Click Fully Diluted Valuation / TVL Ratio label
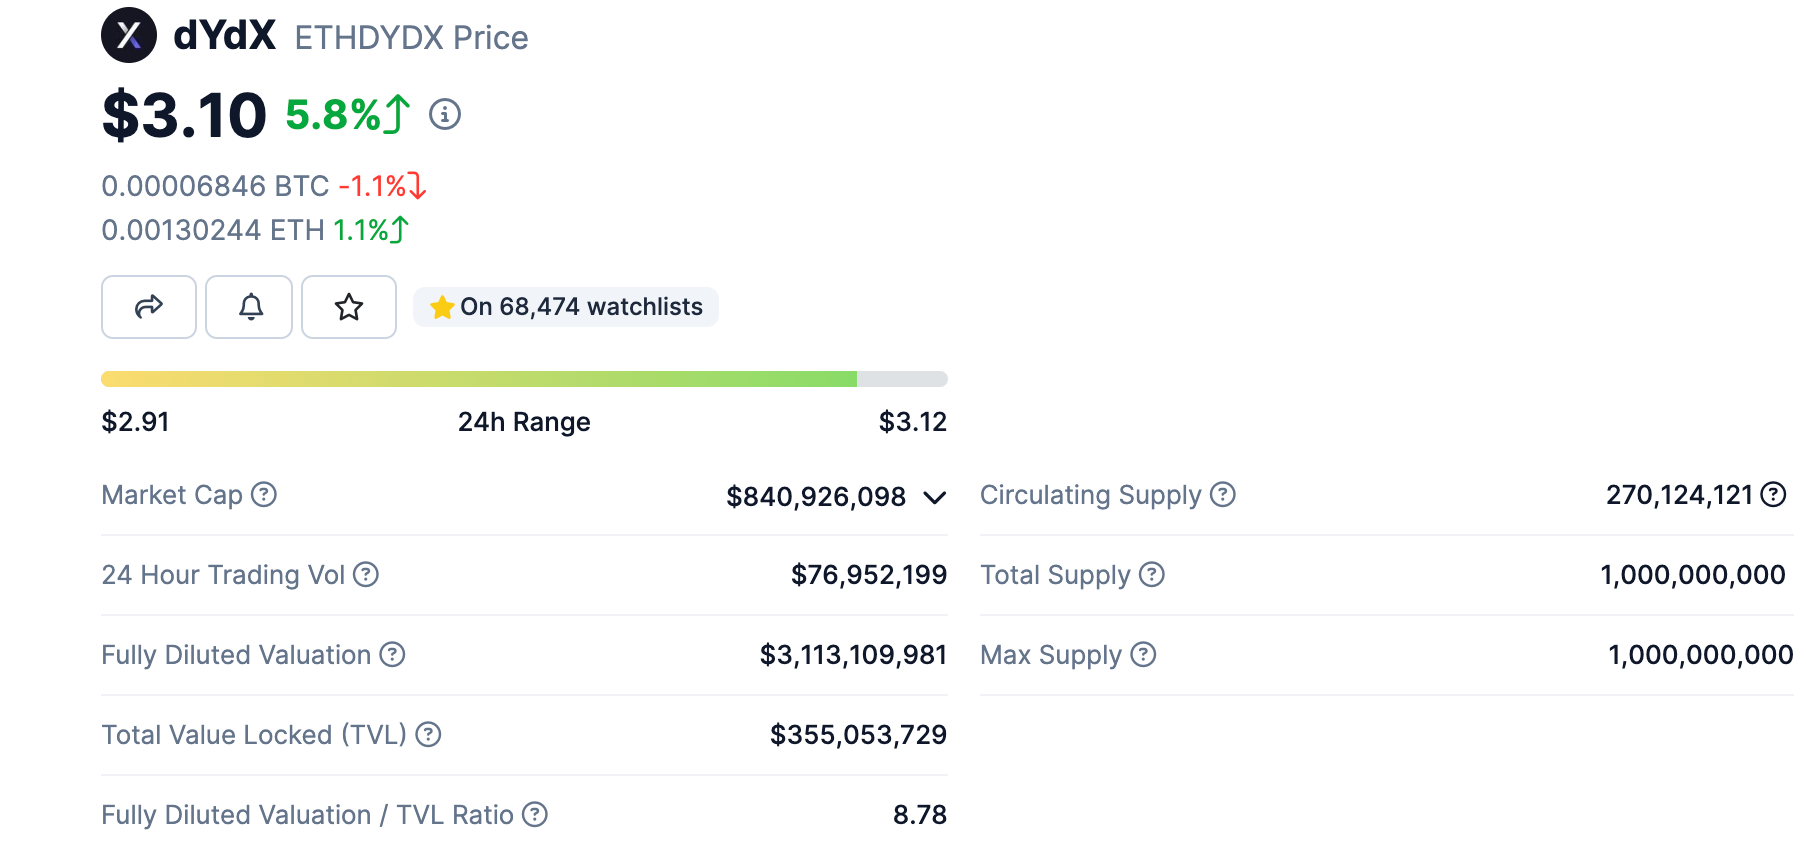Viewport: 1806px width, 842px height. tap(307, 815)
